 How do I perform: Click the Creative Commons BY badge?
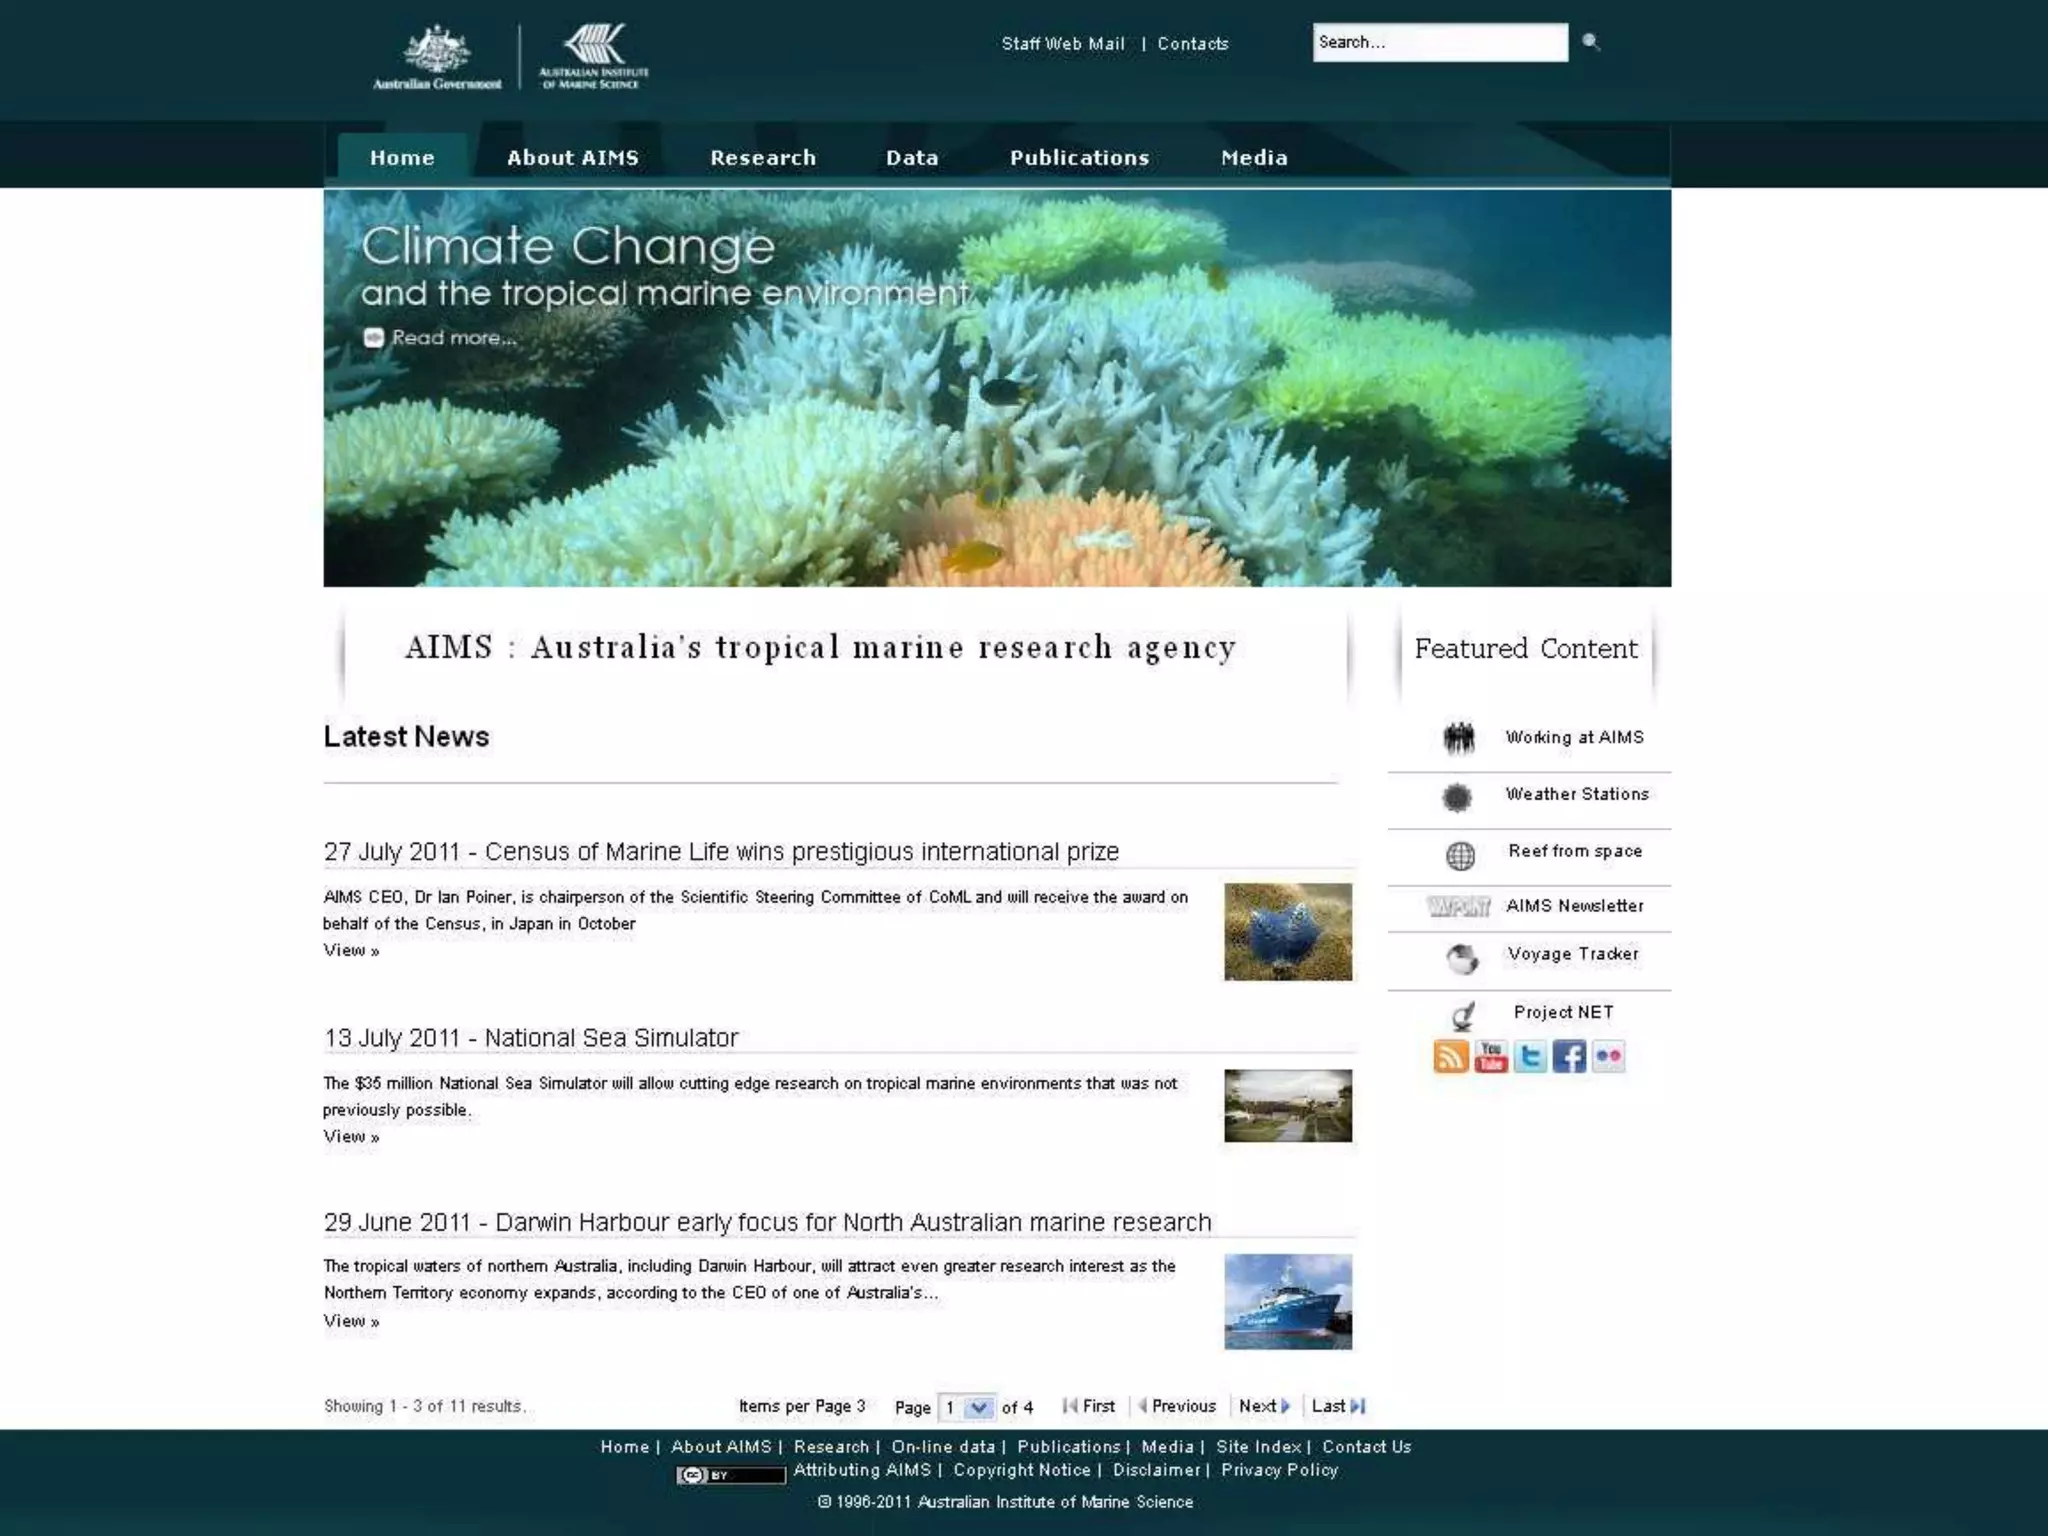click(x=730, y=1475)
